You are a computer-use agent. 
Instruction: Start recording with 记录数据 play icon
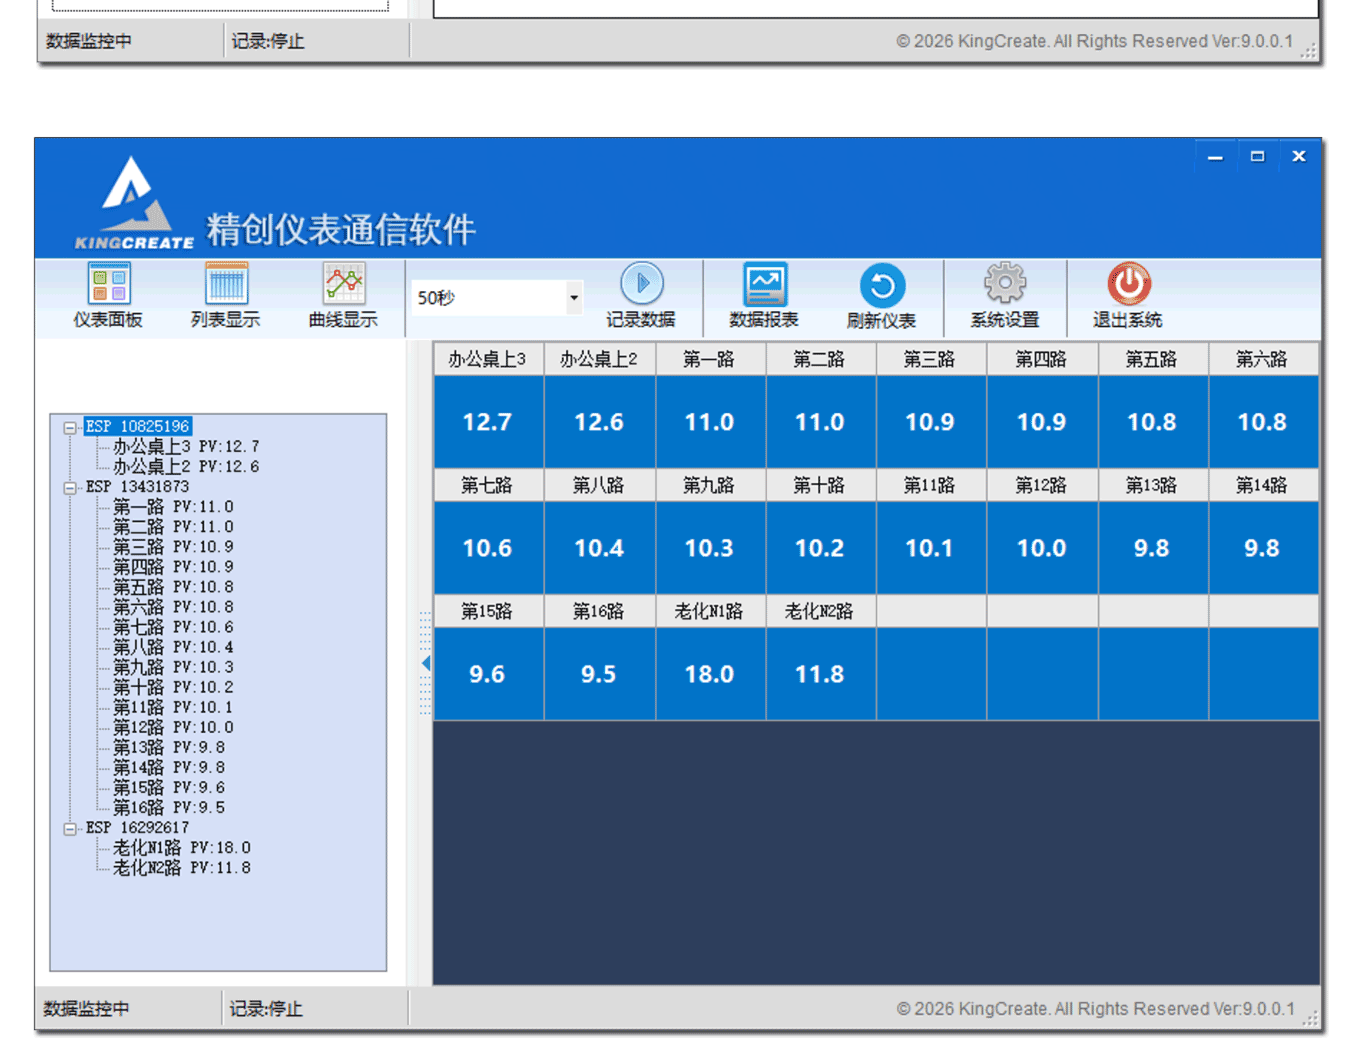[x=641, y=285]
